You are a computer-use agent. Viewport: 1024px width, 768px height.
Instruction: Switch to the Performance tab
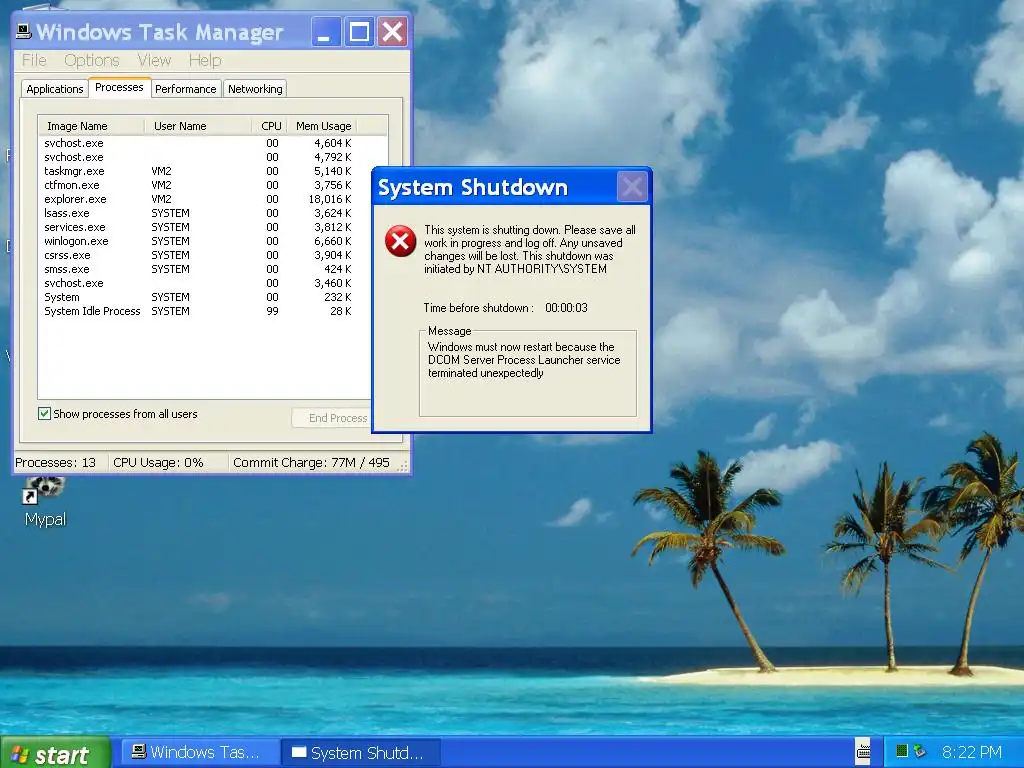click(x=185, y=89)
